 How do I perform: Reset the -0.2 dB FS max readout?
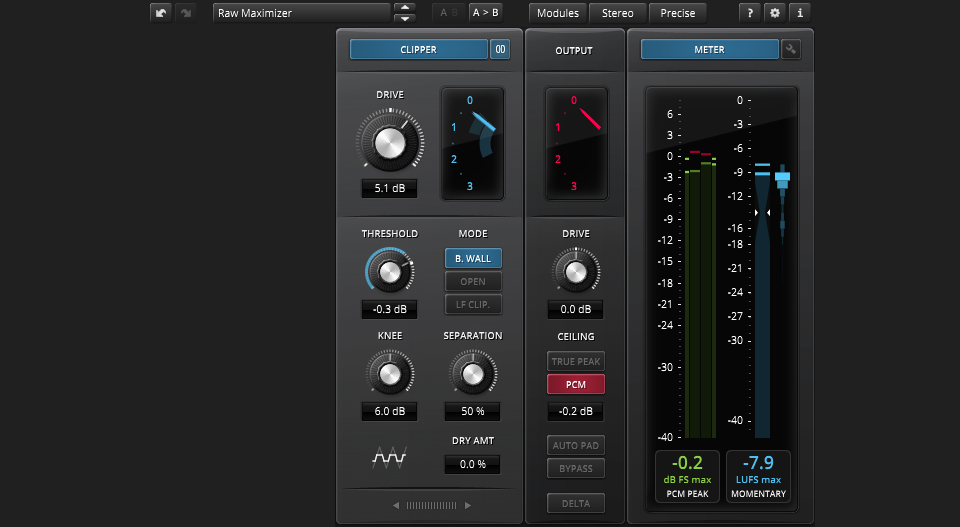click(x=688, y=477)
